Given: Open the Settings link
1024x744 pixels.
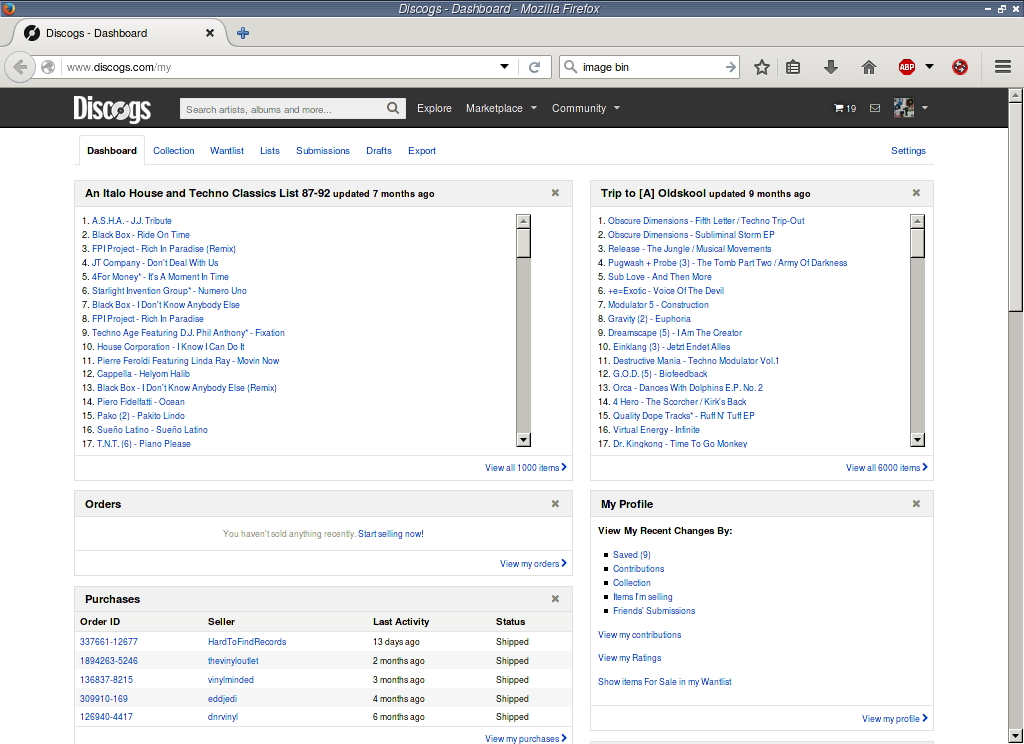Looking at the screenshot, I should click(908, 150).
